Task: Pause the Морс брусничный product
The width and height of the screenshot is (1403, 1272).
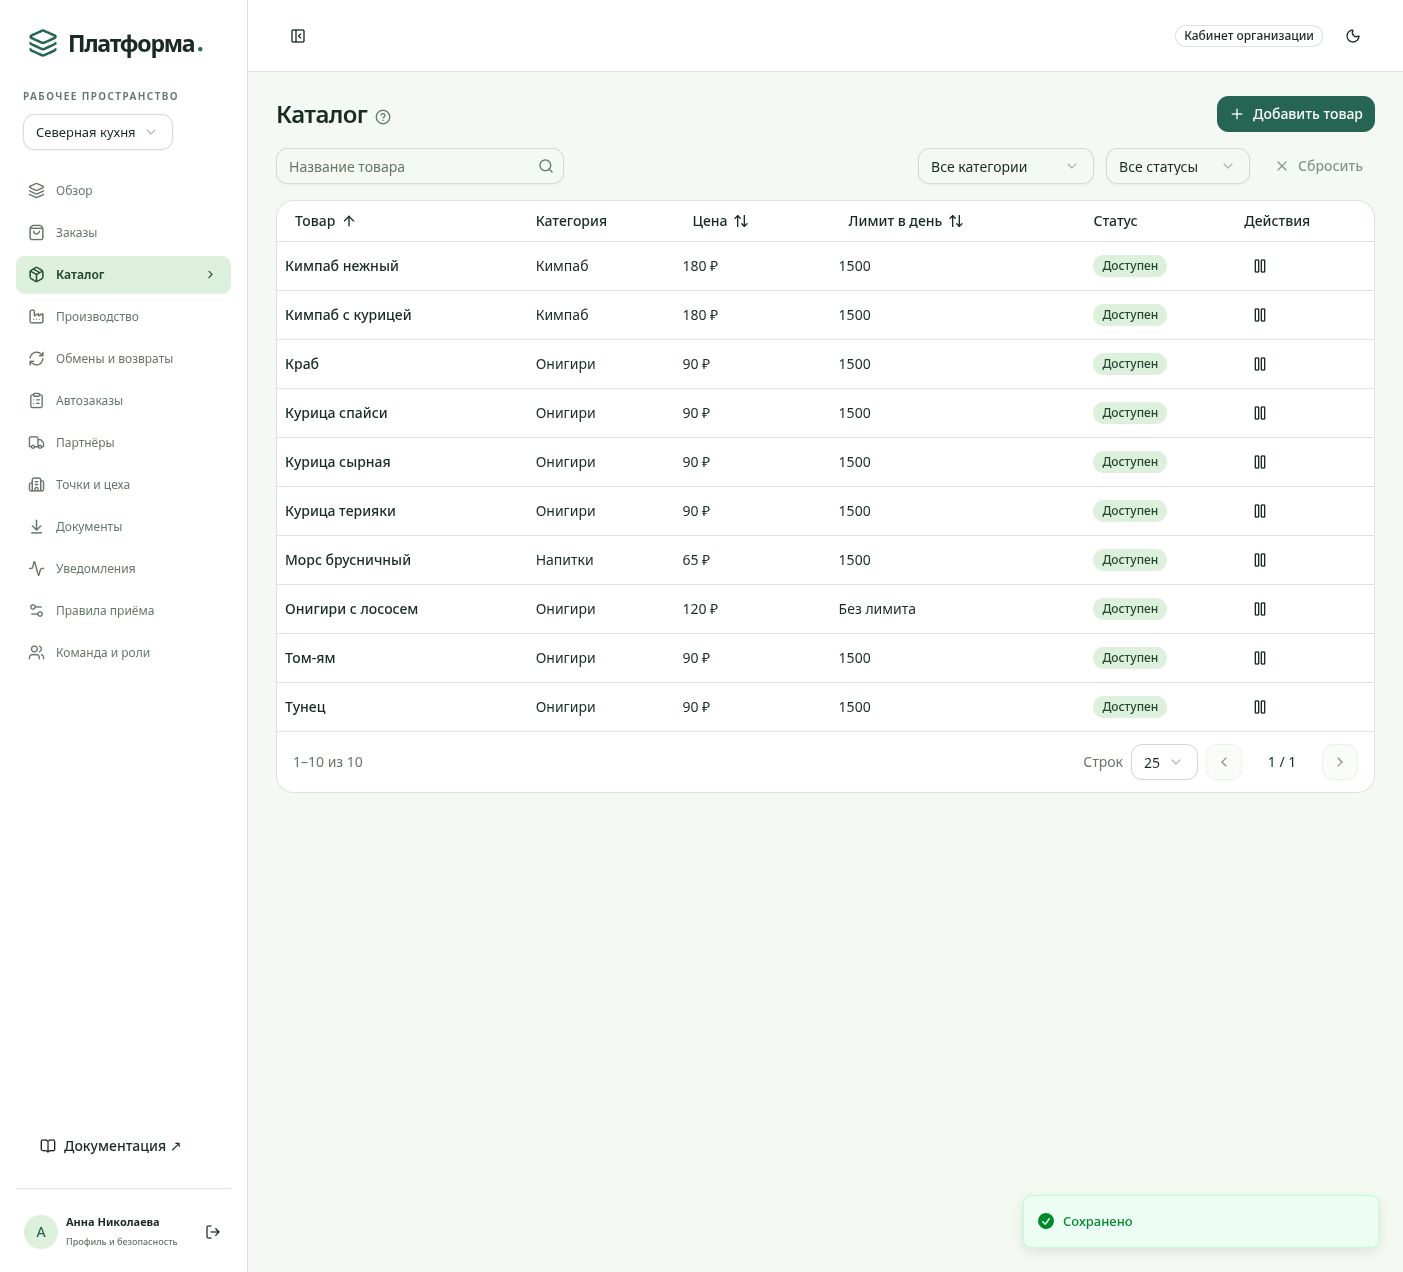Action: pyautogui.click(x=1260, y=560)
